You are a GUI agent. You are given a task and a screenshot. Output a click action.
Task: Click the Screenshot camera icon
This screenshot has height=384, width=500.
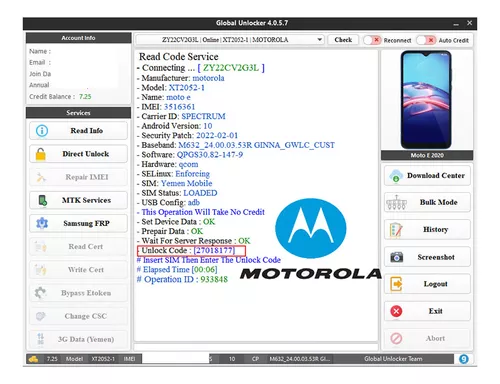[396, 257]
